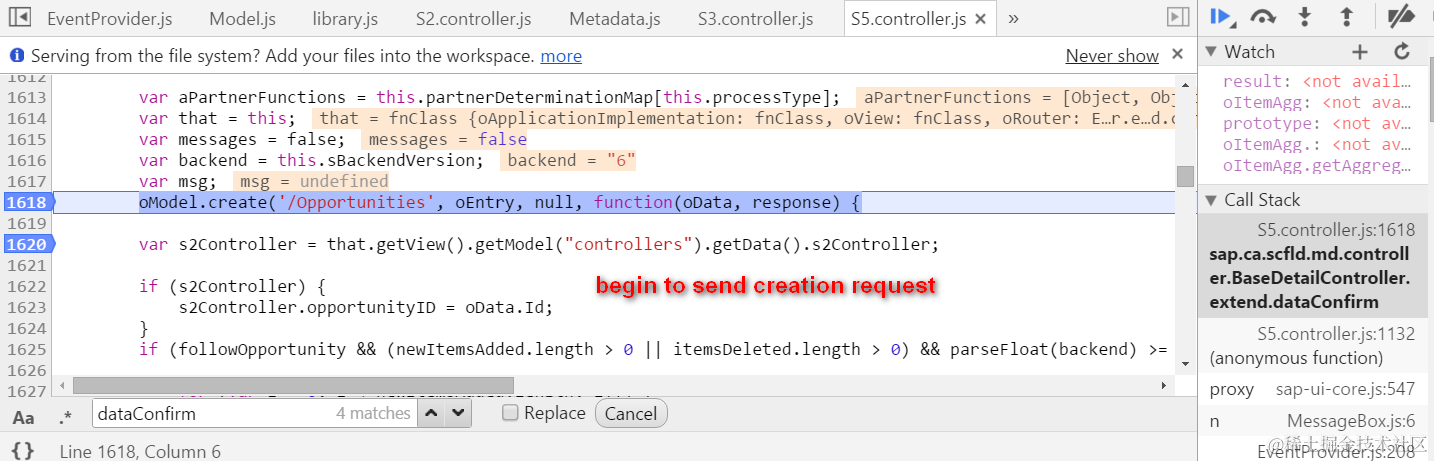Step into next function call
Screen dimensions: 1434x461
(1305, 16)
